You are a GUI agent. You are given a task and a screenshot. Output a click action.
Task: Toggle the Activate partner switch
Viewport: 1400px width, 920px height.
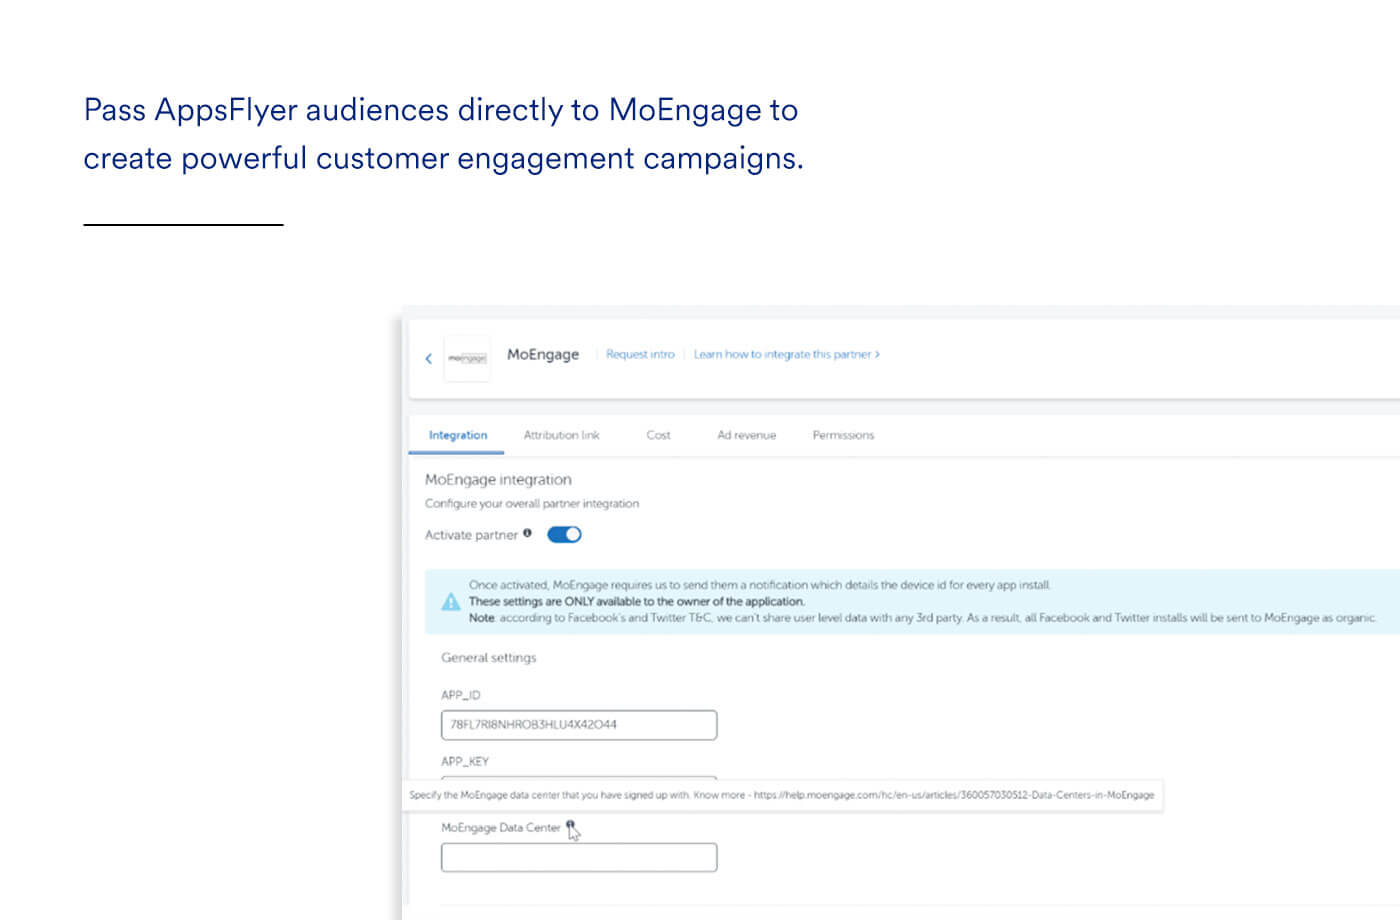coord(564,534)
